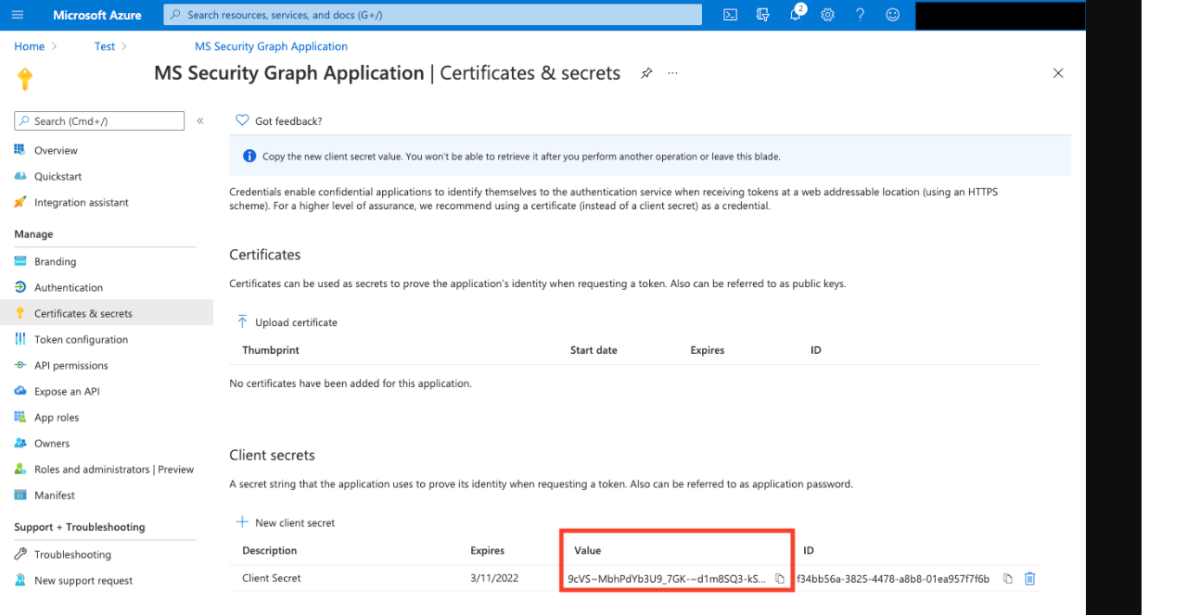Screen dimensions: 1200x615
Task: Collapse the left navigation menu
Action: (x=200, y=121)
